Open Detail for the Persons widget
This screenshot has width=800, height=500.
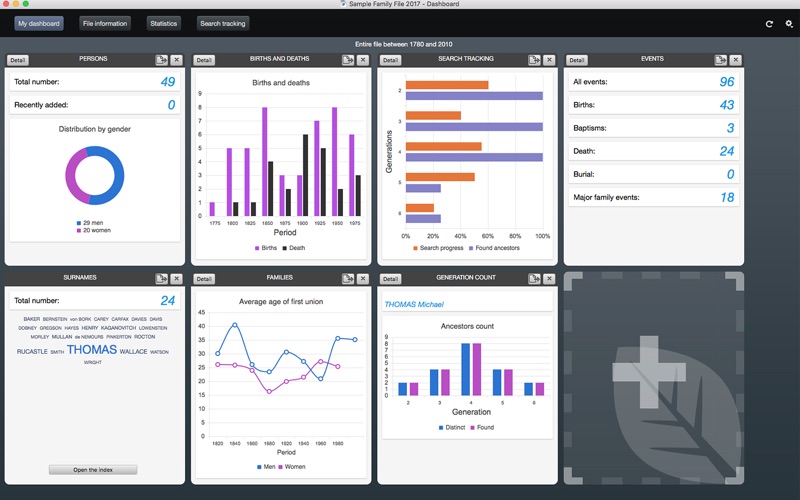click(18, 60)
